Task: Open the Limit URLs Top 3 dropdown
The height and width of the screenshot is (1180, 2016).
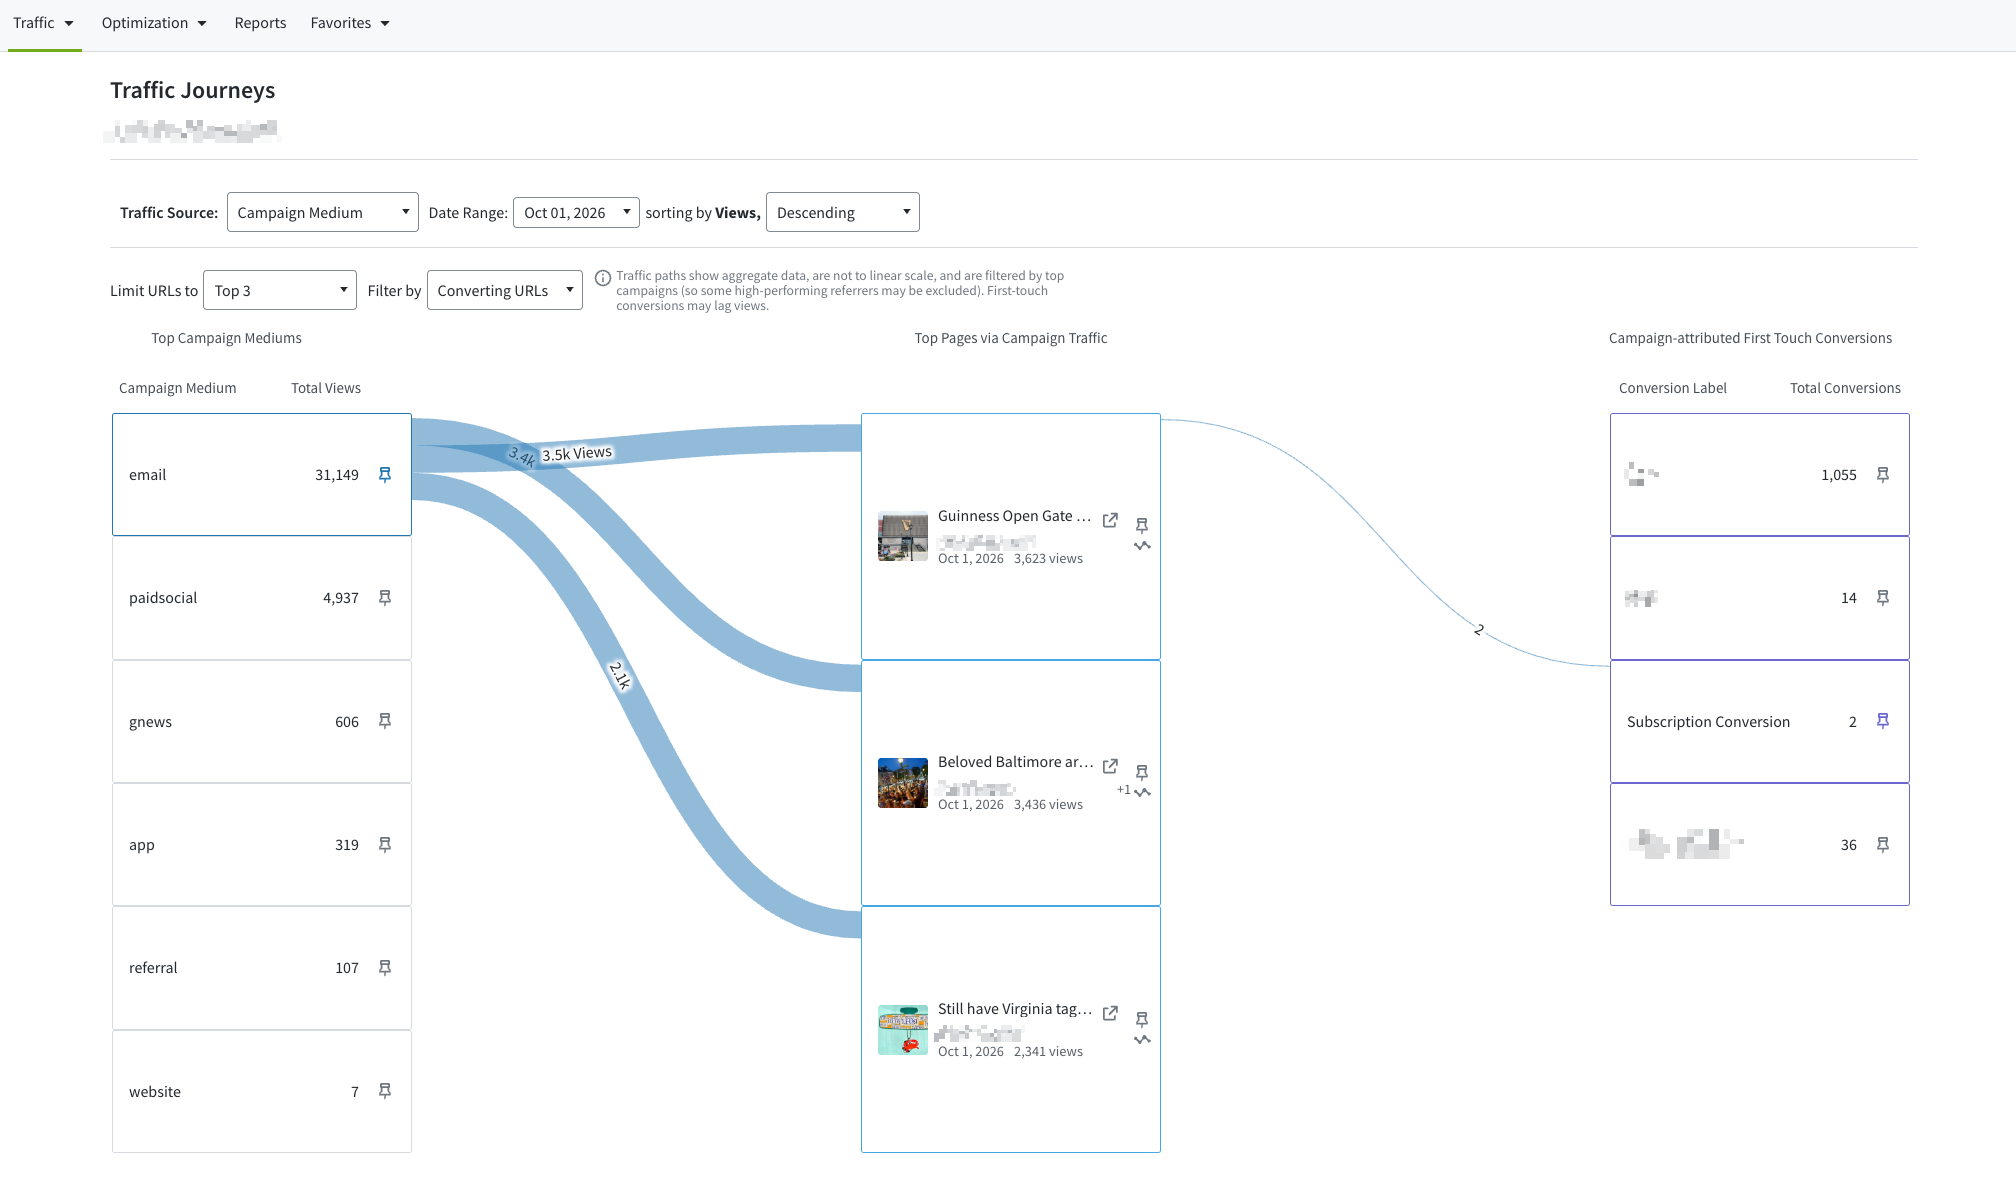Action: [280, 290]
